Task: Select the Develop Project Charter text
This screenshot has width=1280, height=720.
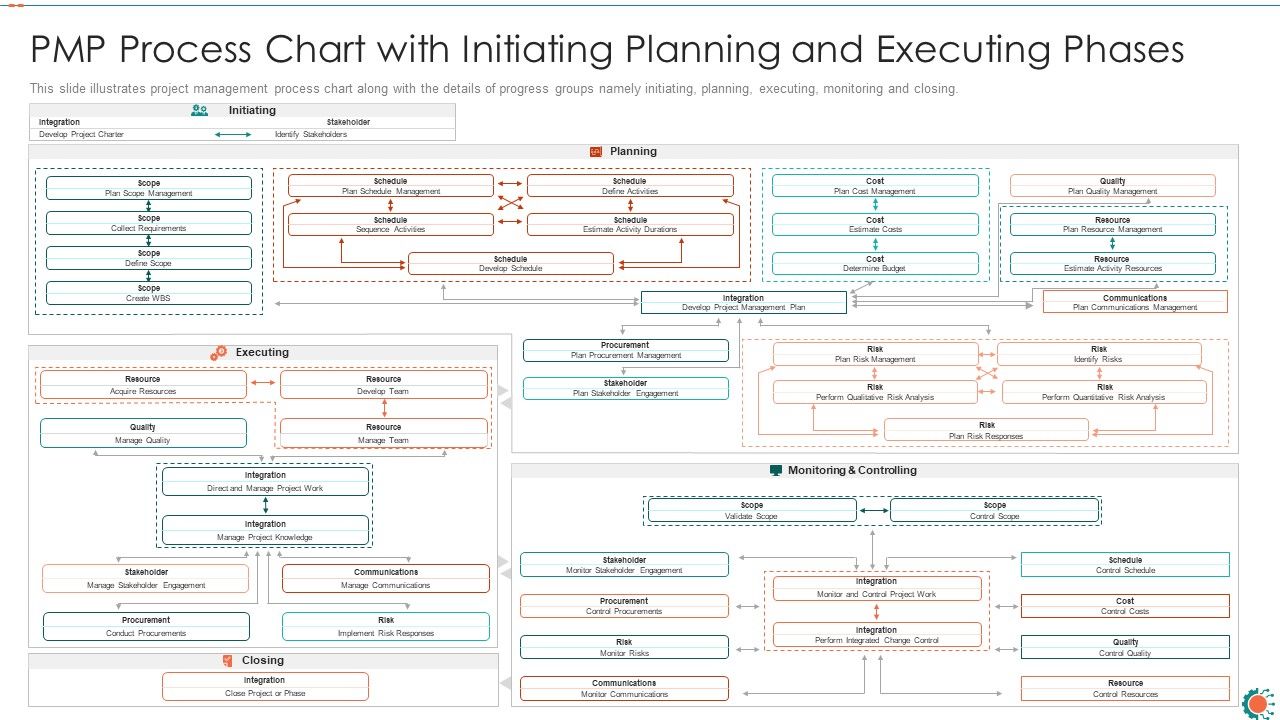Action: tap(81, 134)
